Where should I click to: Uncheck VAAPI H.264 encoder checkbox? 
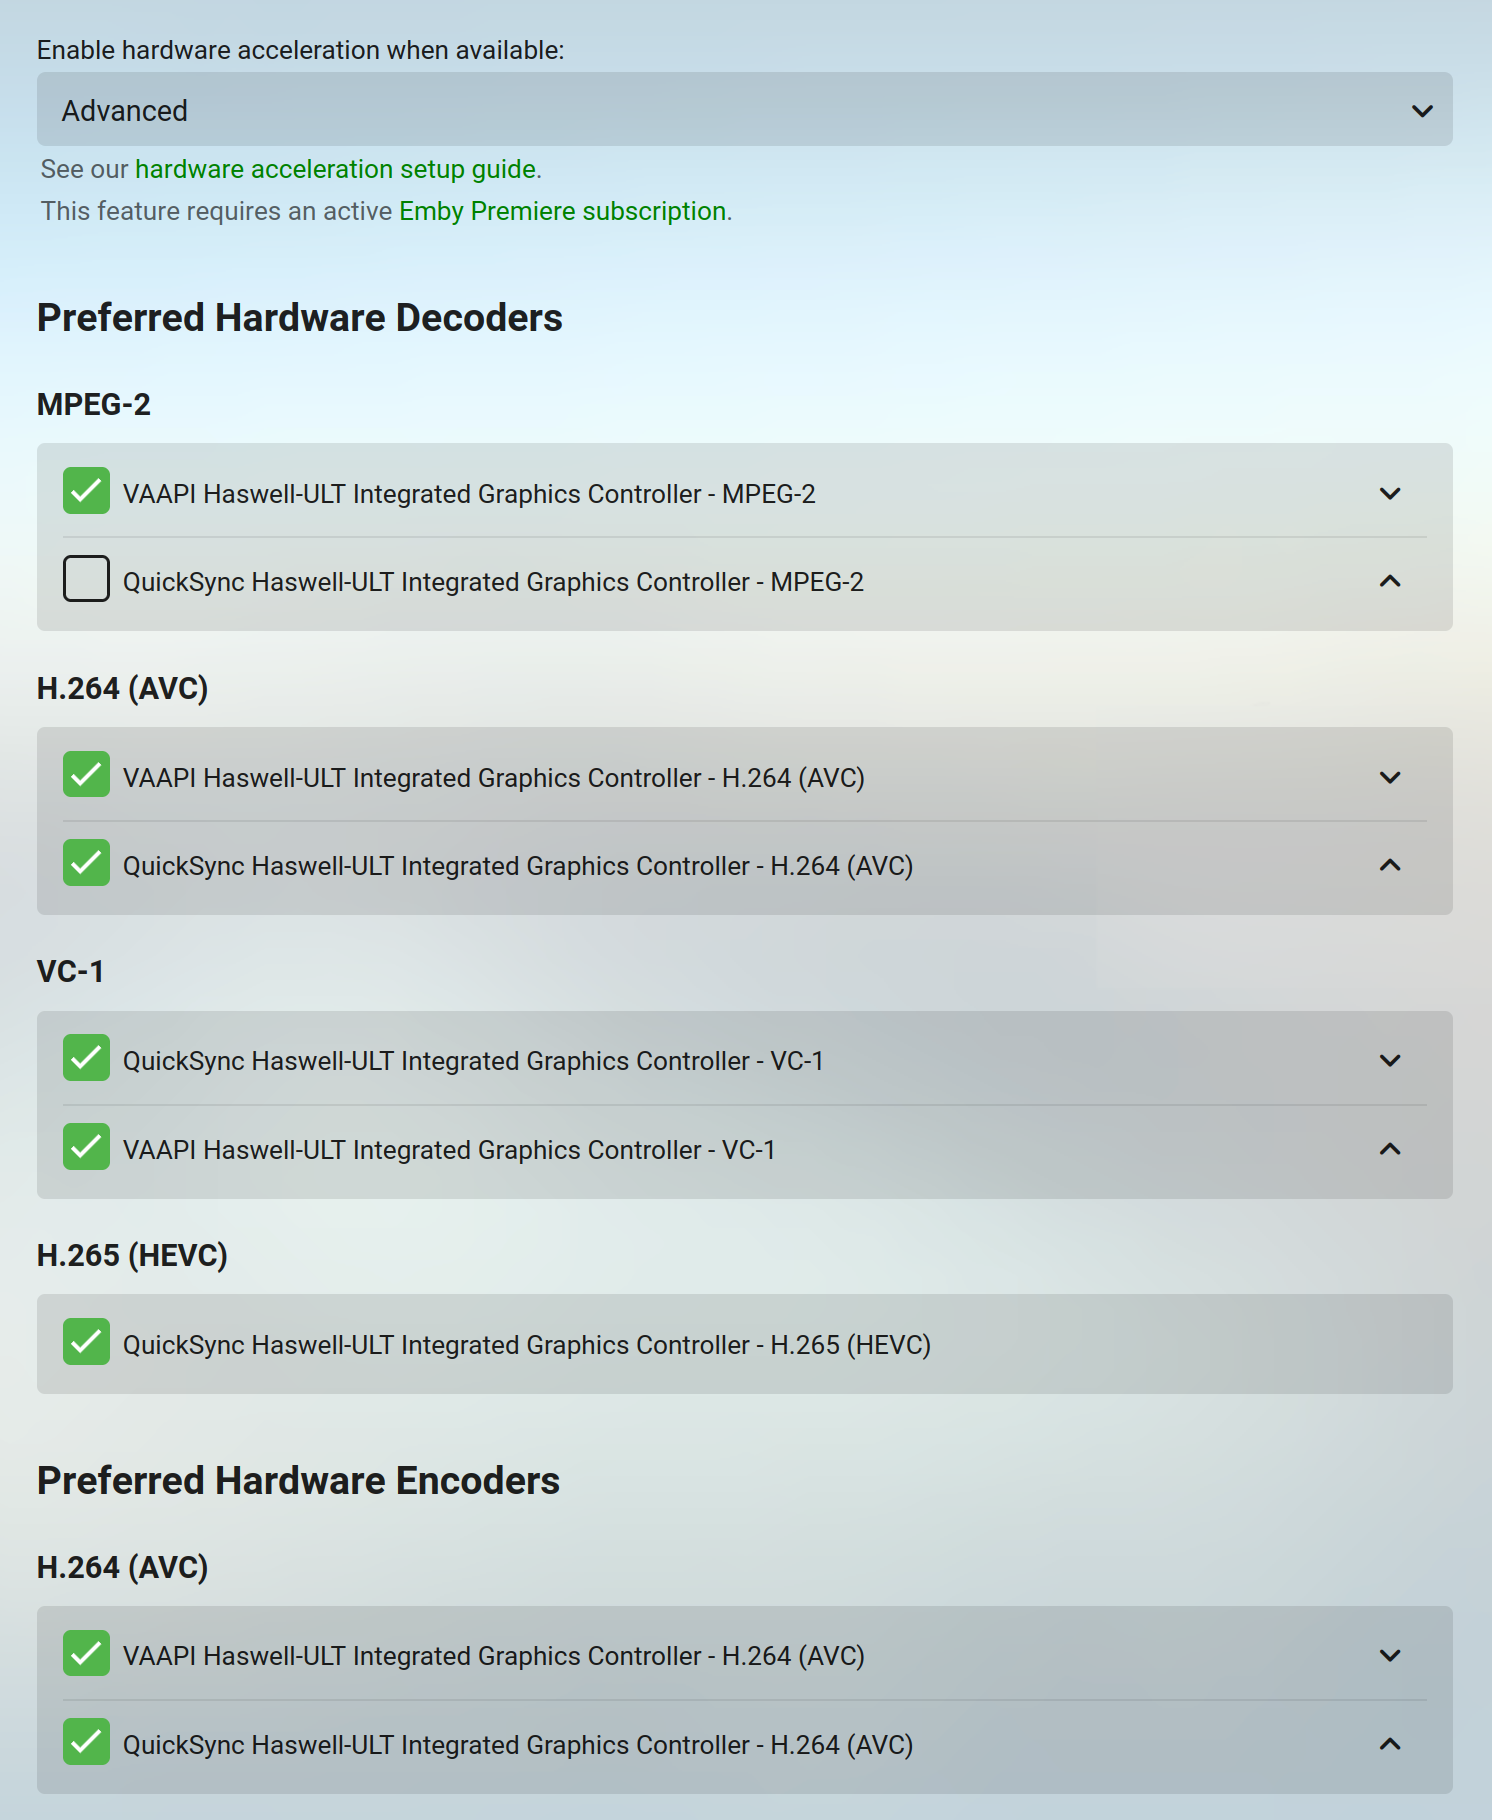(86, 1653)
